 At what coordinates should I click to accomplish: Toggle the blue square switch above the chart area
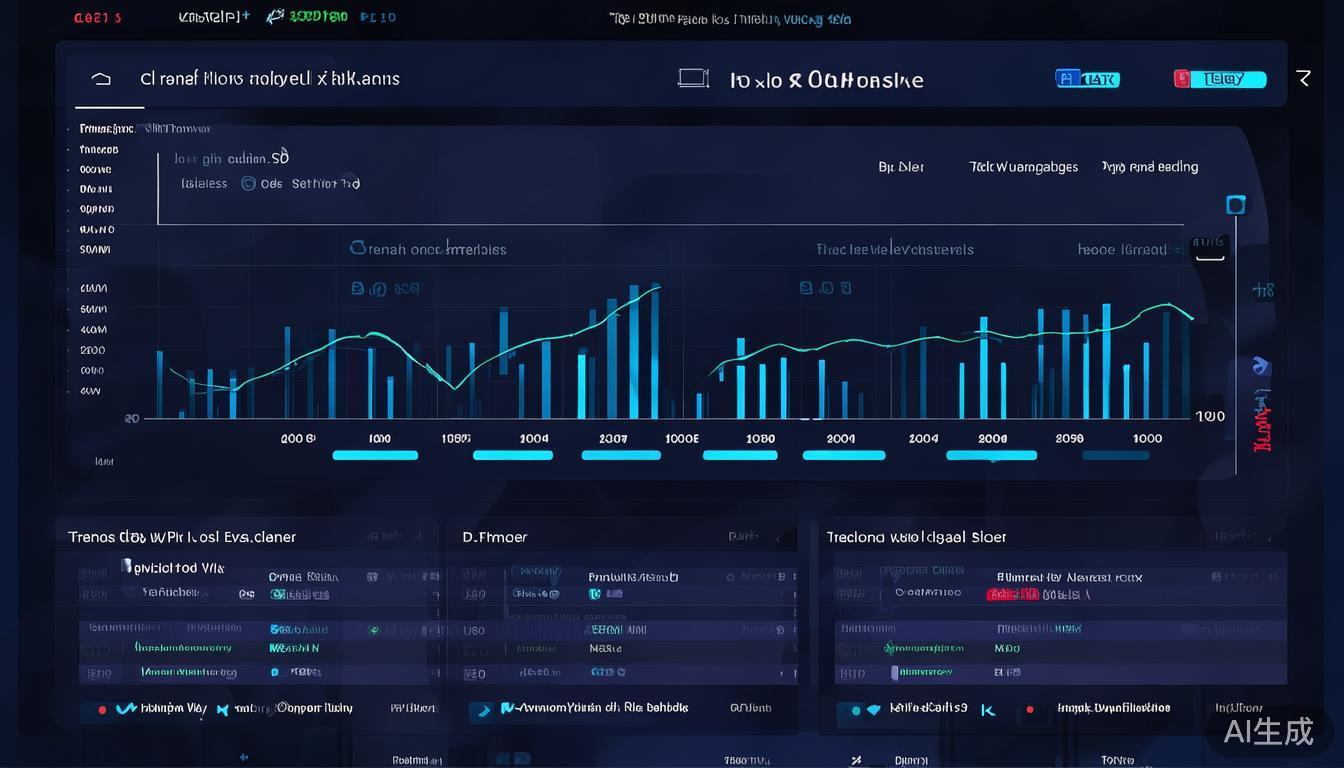pyautogui.click(x=1236, y=204)
